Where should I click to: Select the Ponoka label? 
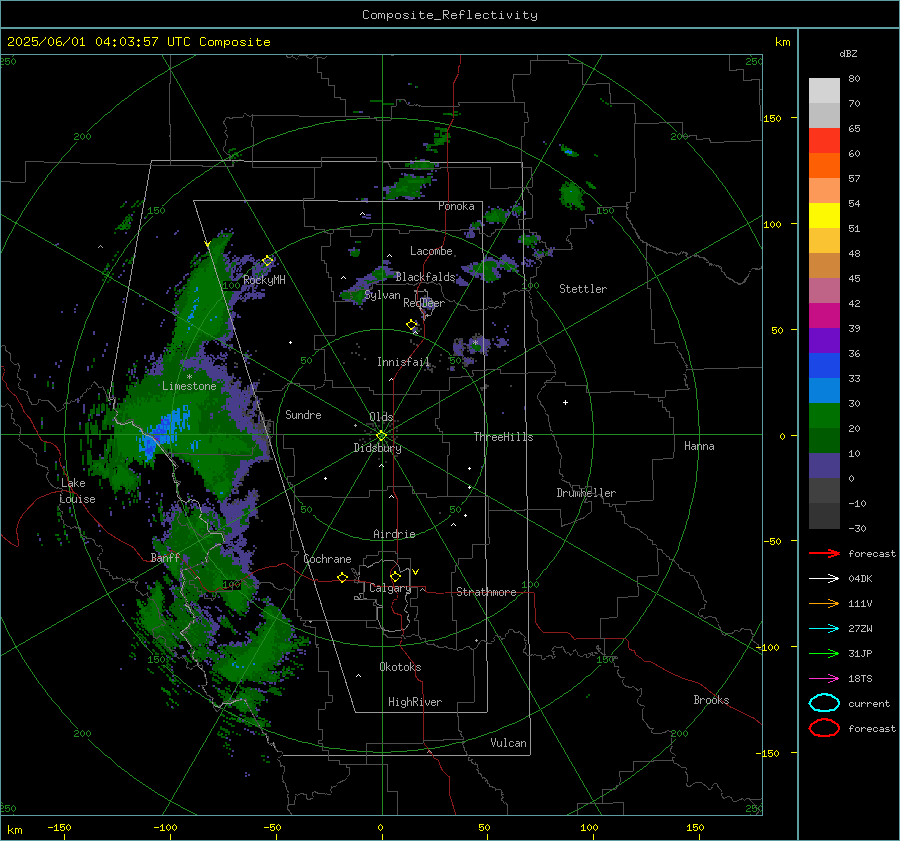(456, 206)
